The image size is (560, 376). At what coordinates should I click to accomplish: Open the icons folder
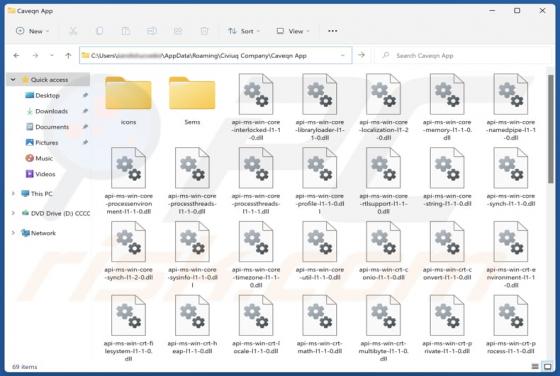(128, 100)
